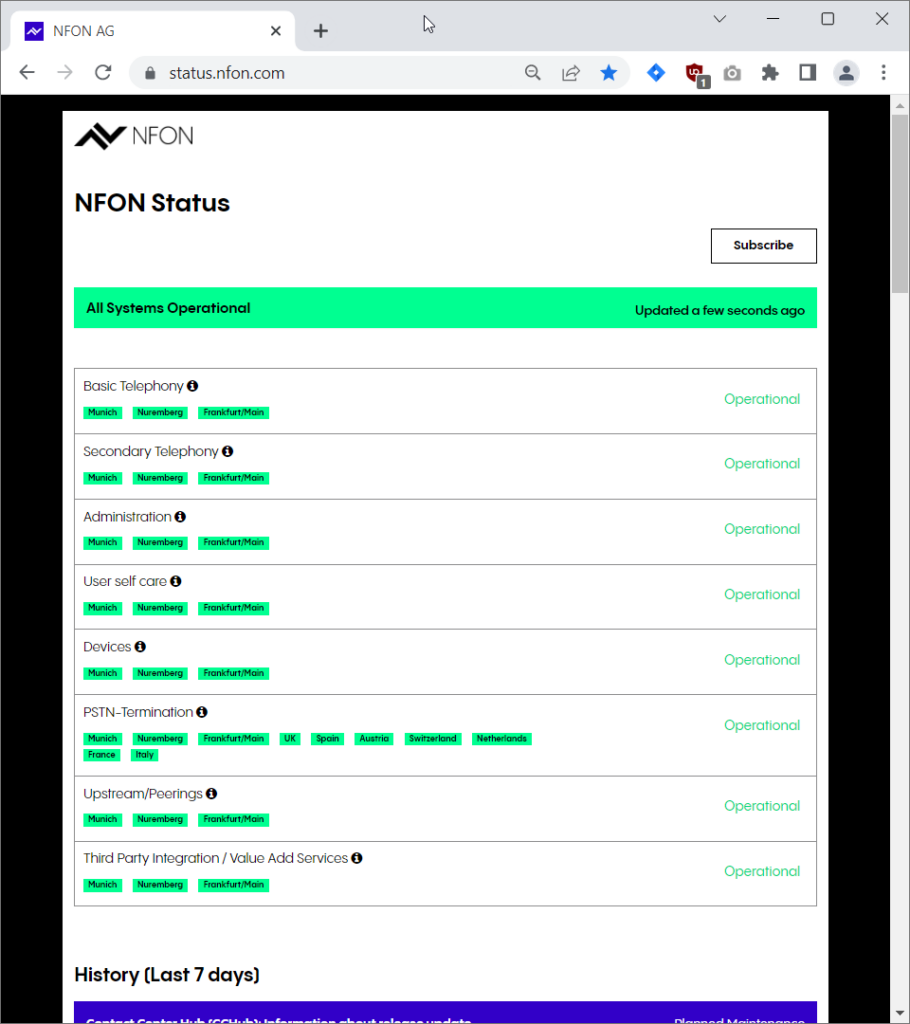Close the NFON AG tab
This screenshot has height=1024, width=910.
276,31
